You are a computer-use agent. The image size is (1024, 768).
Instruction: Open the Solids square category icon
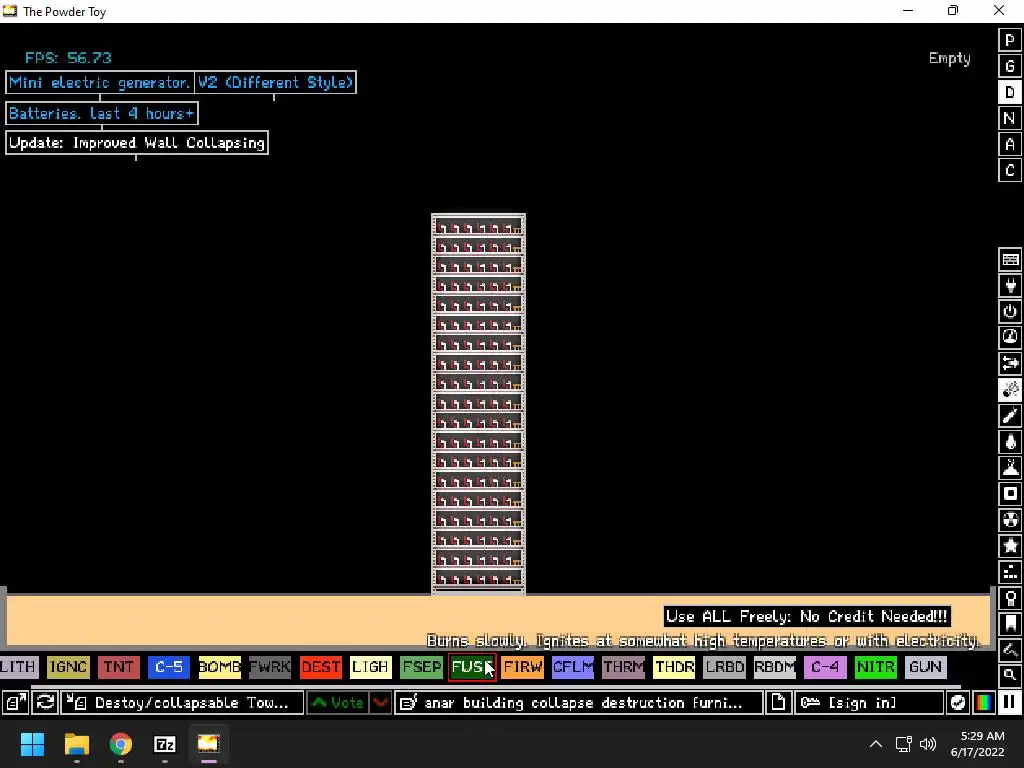(1010, 494)
